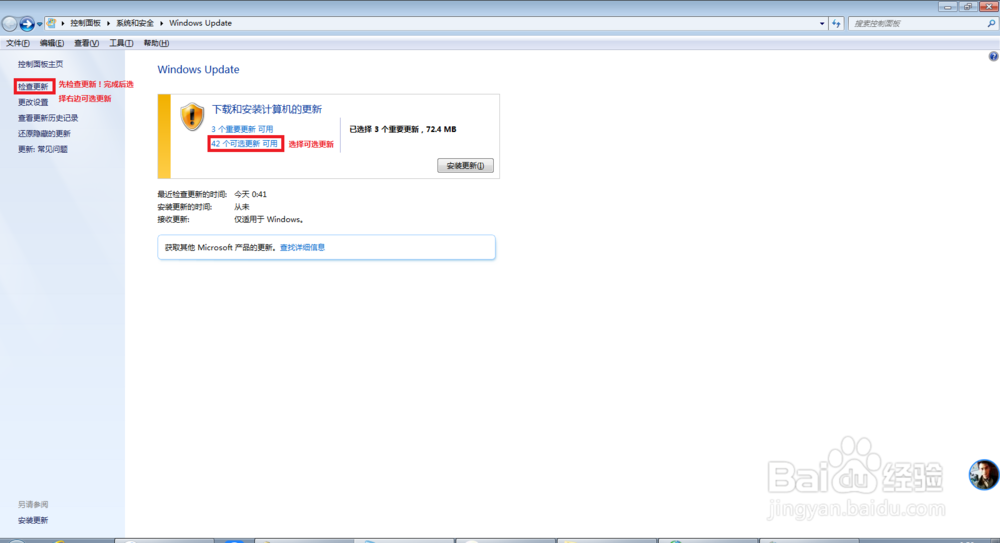
Task: Click the yellow warning shield icon
Action: pyautogui.click(x=192, y=117)
